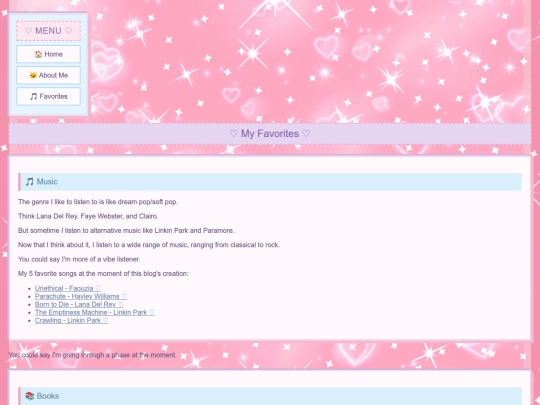Click text 'The genre I like to listen to'
540x405 pixels.
58,202
